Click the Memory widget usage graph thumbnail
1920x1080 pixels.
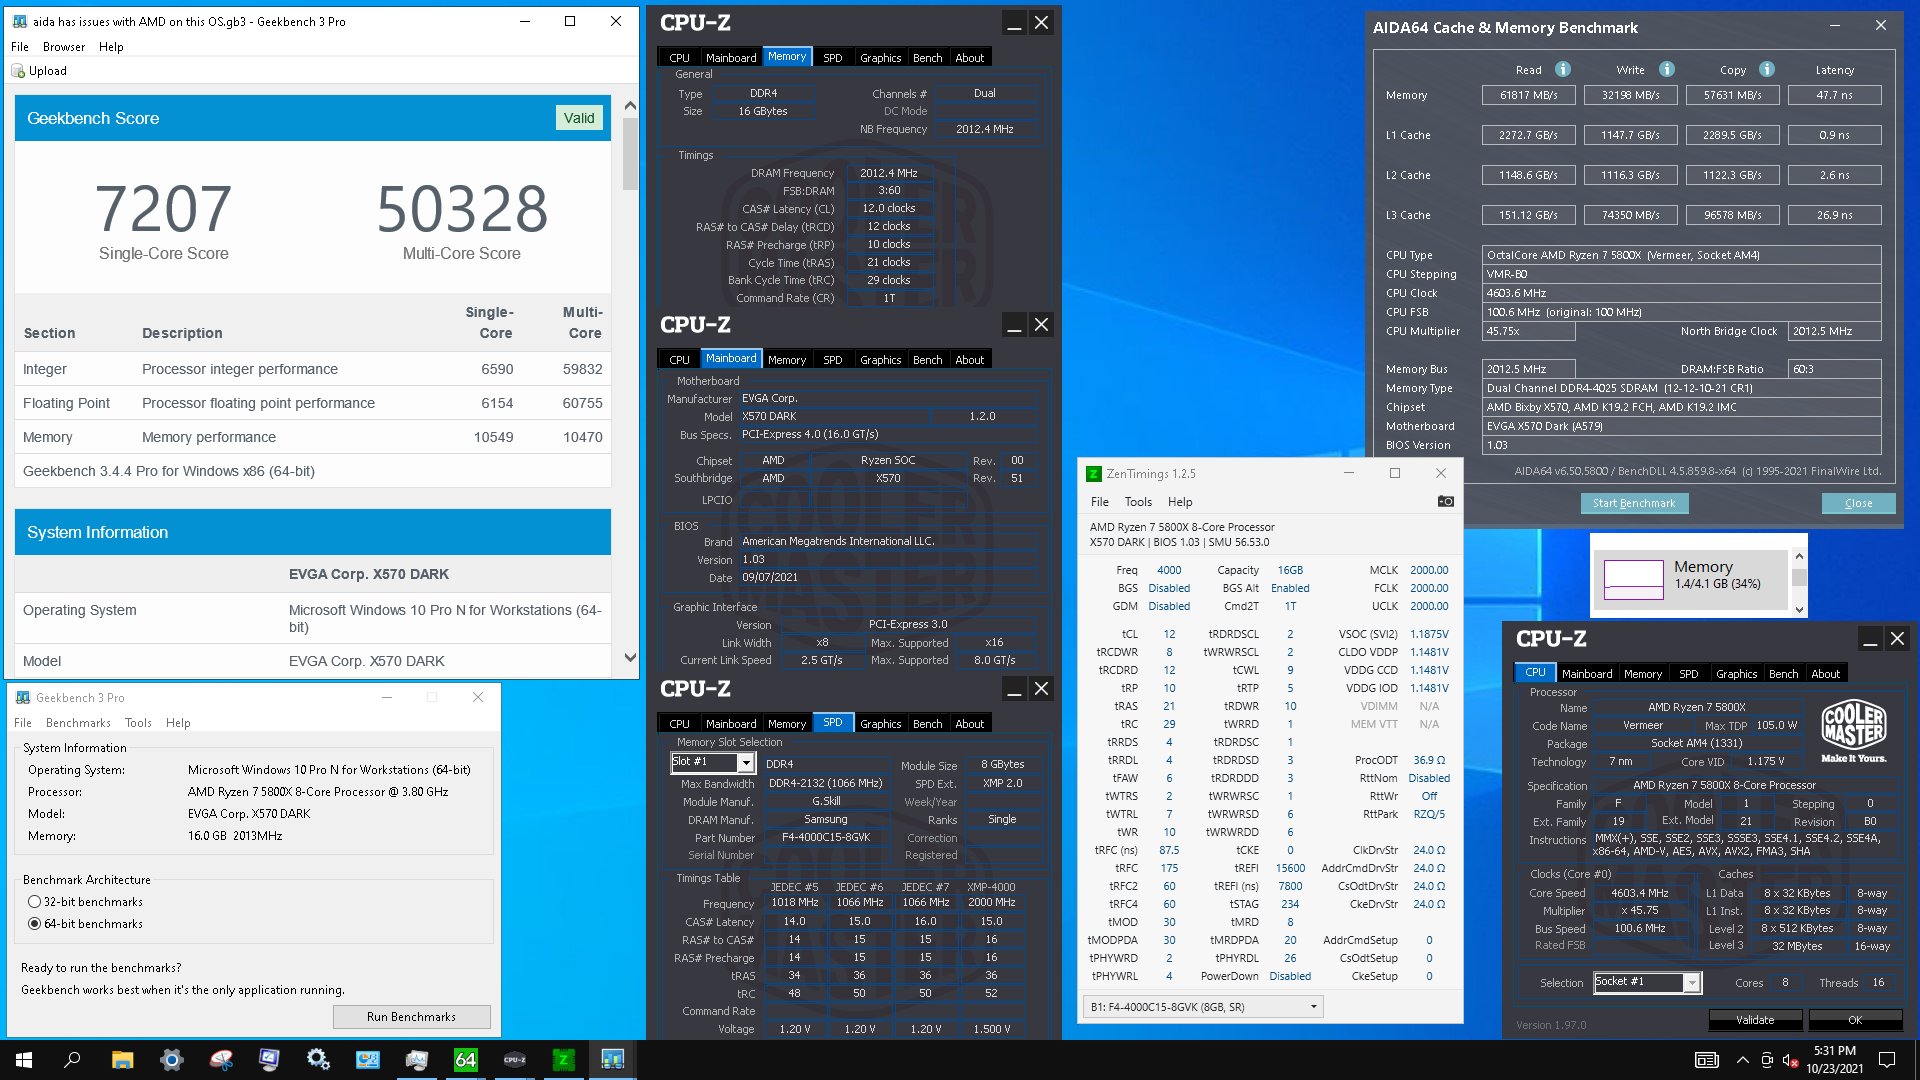1633,580
